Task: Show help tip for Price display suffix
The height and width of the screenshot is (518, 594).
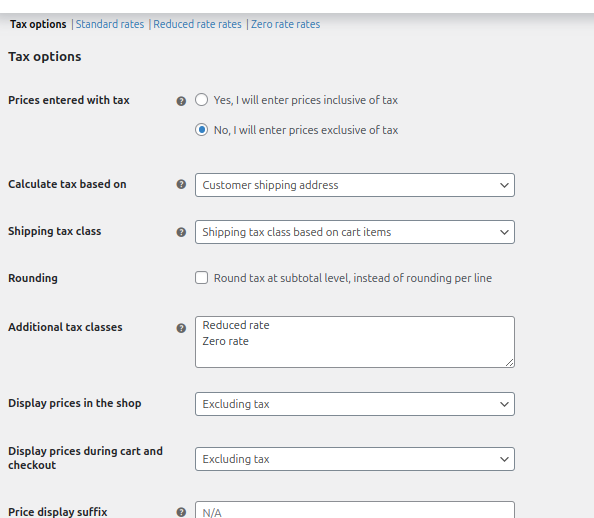Action: tap(181, 512)
